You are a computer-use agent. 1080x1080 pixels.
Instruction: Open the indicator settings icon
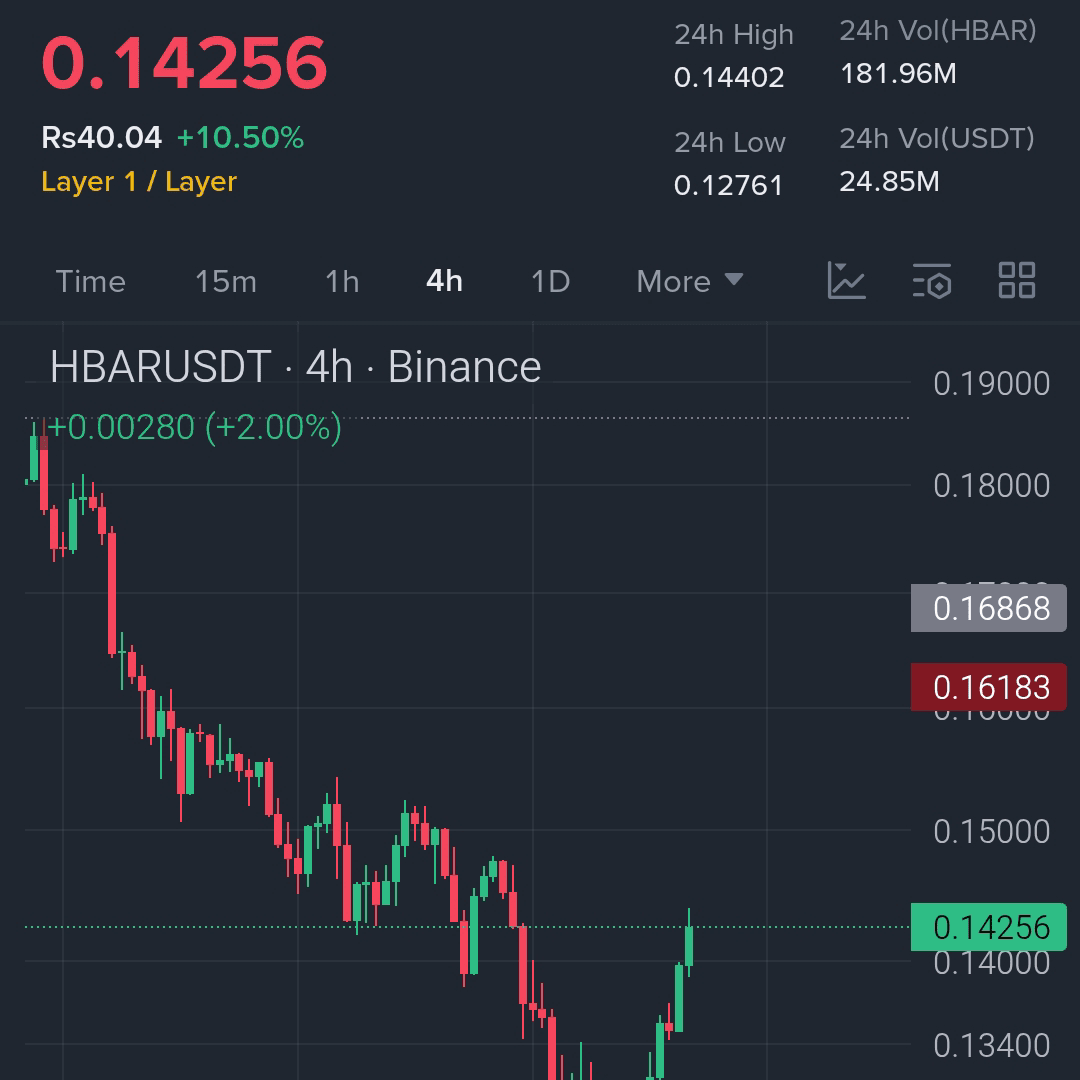click(x=932, y=280)
